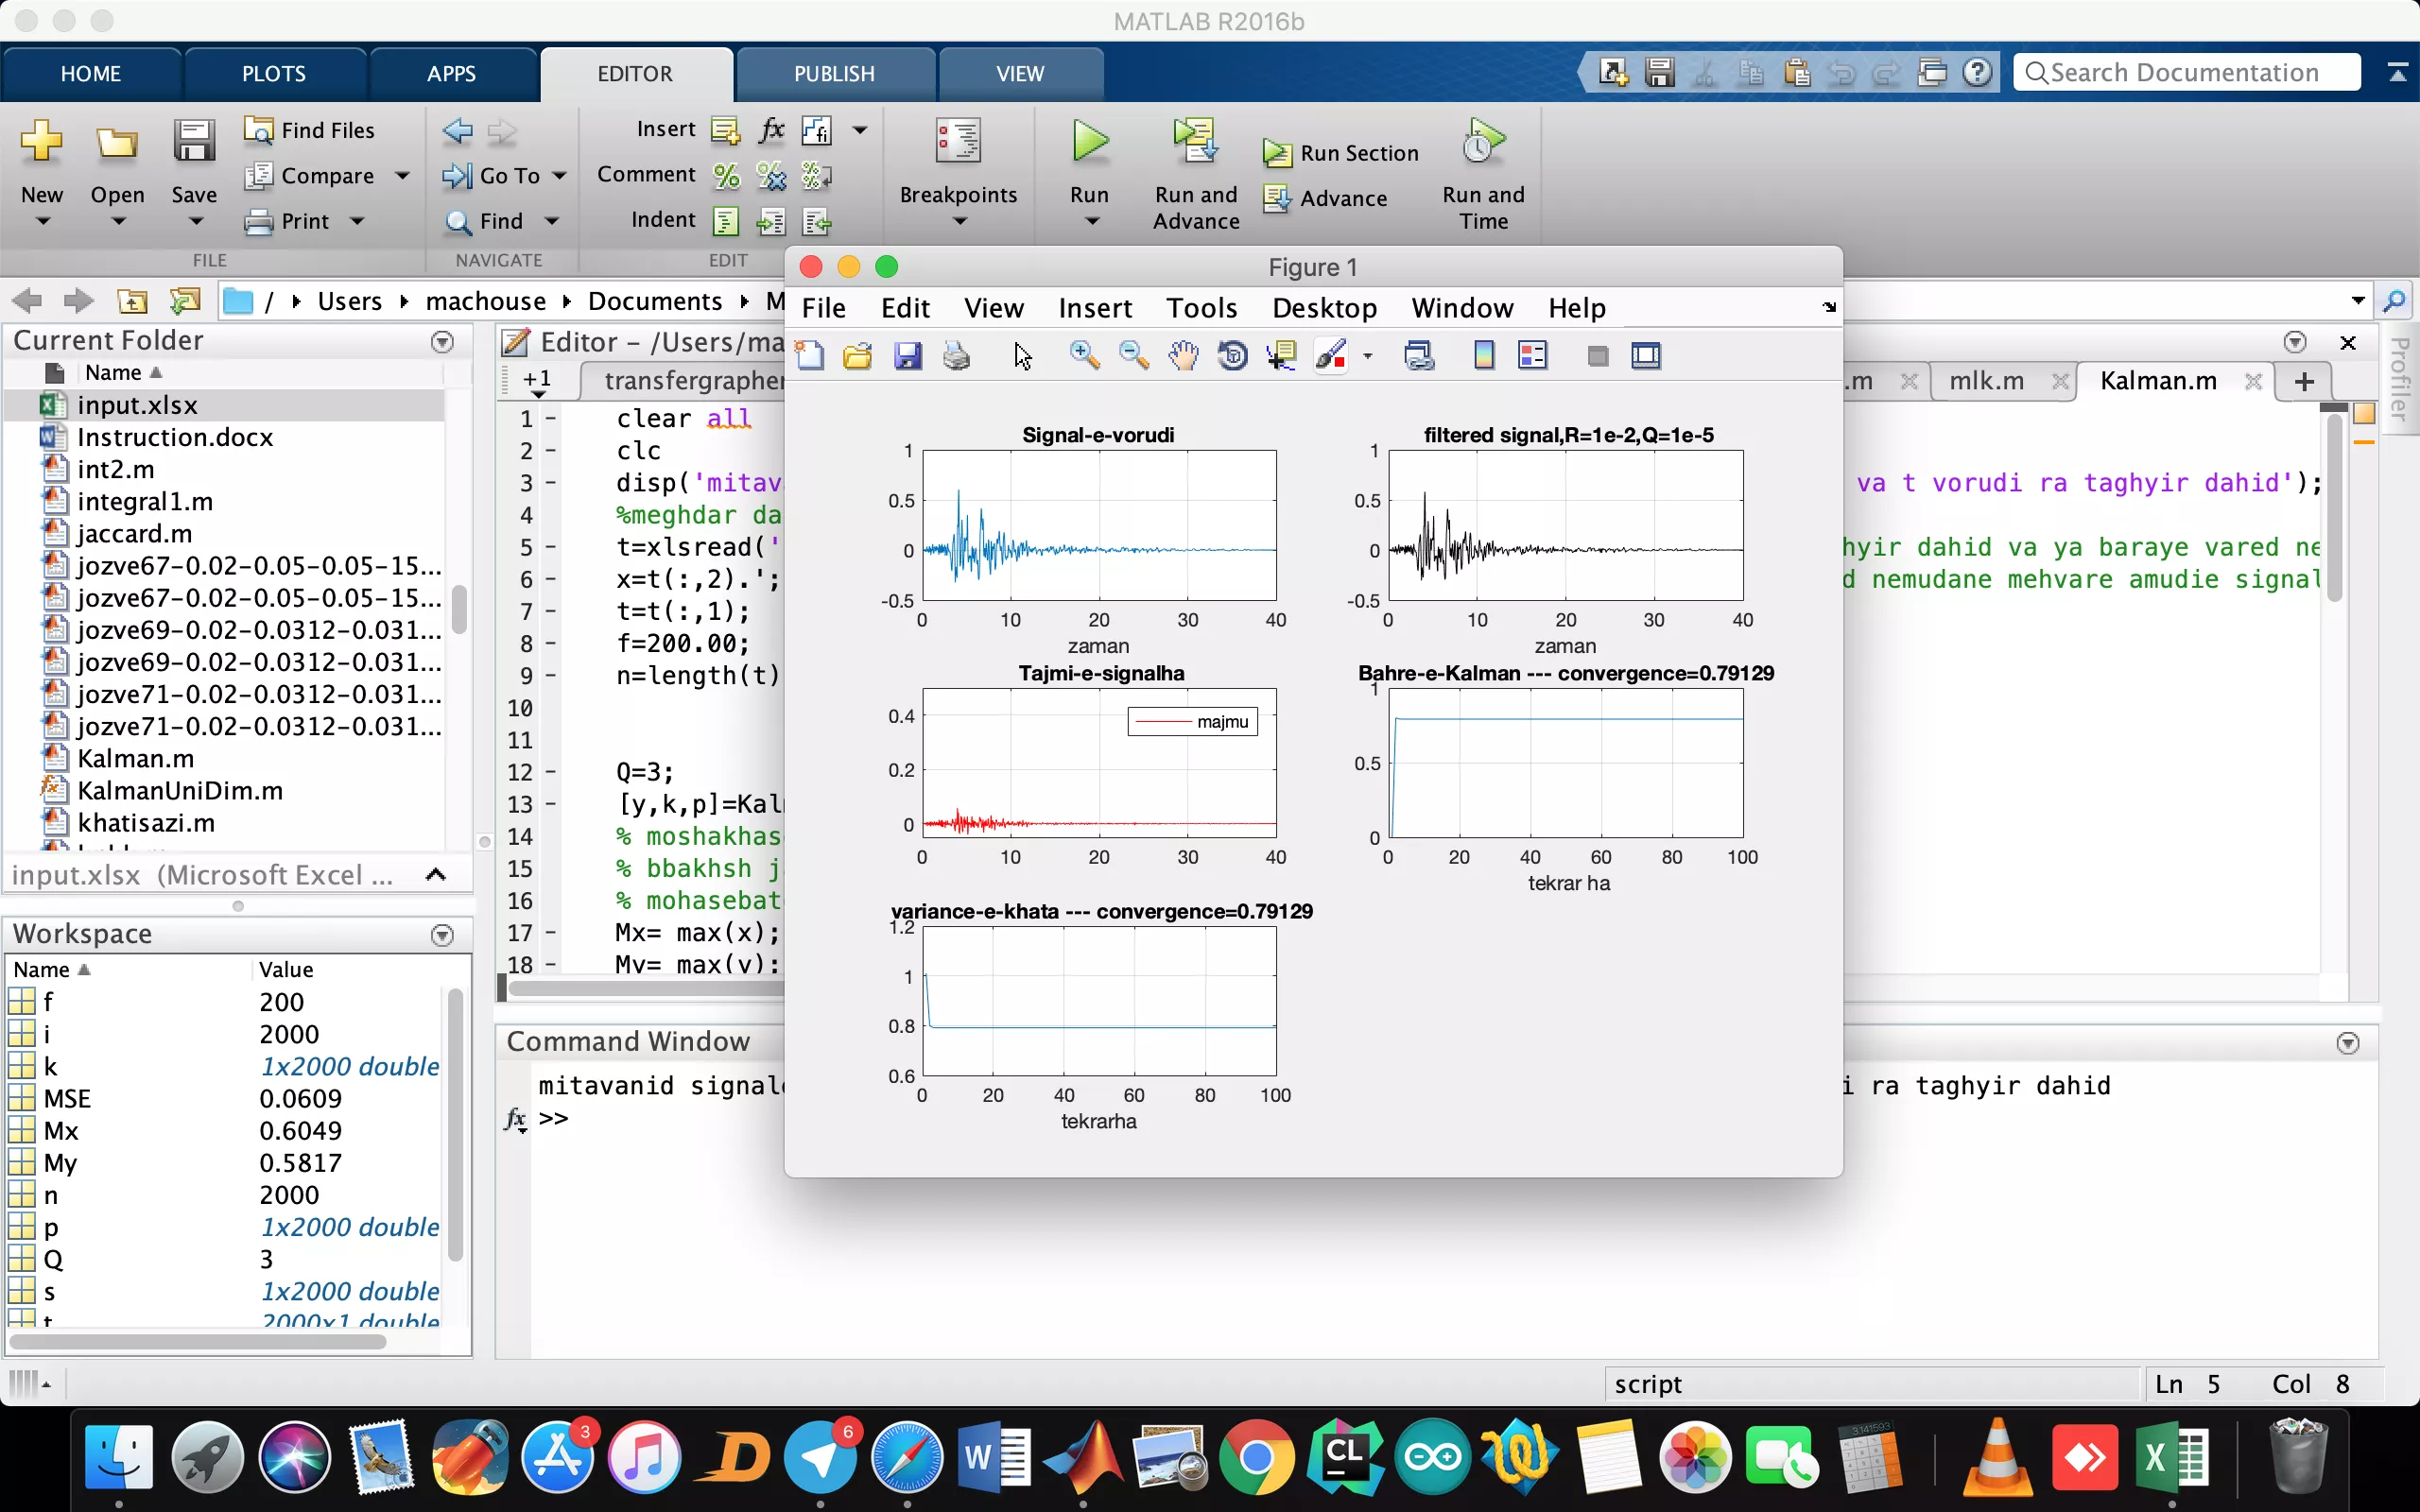The height and width of the screenshot is (1512, 2420).
Task: Open the Tools menu in Figure 1
Action: pyautogui.click(x=1201, y=308)
